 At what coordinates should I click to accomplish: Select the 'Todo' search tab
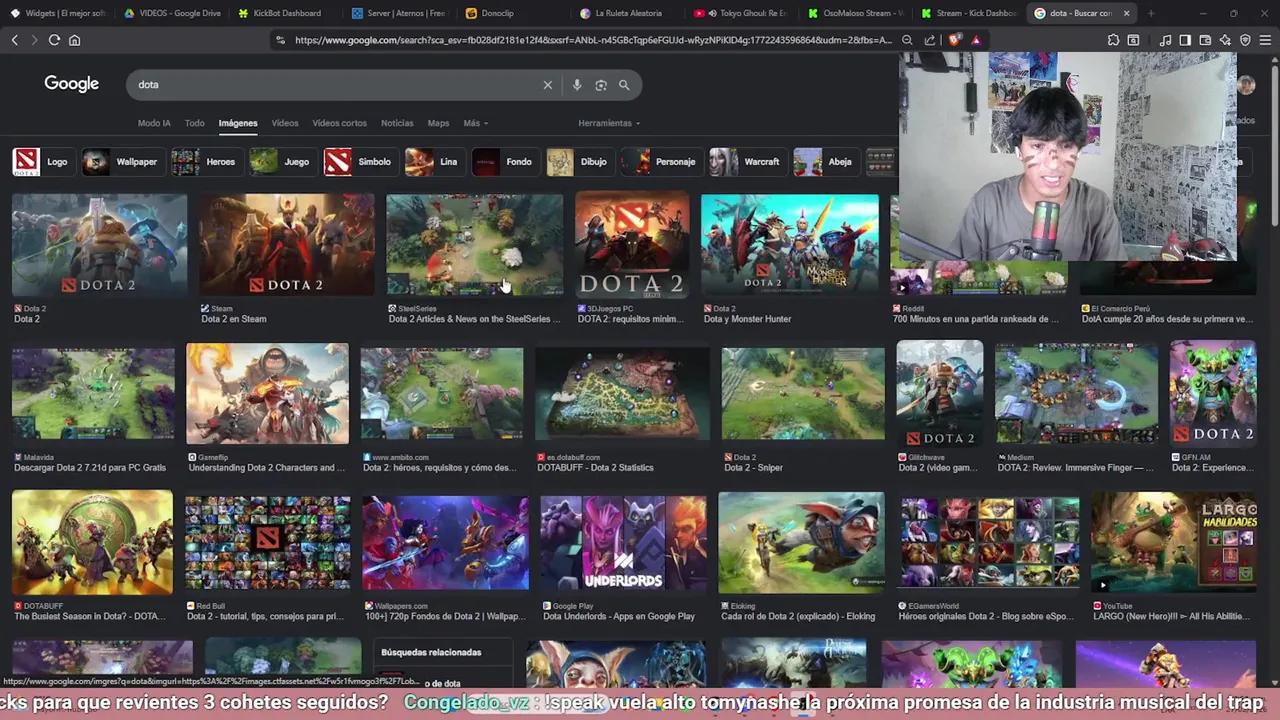(x=194, y=123)
